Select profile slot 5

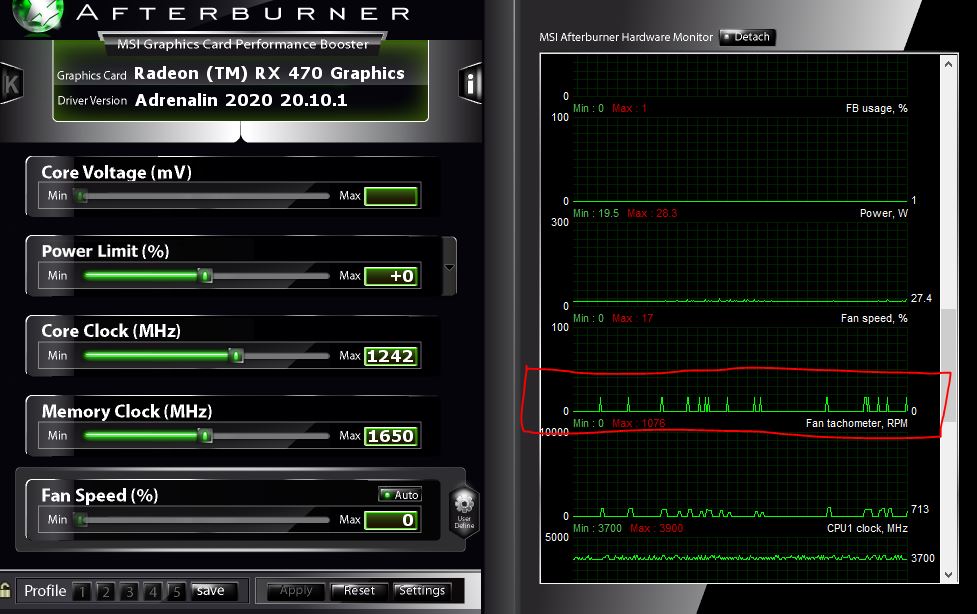point(176,591)
